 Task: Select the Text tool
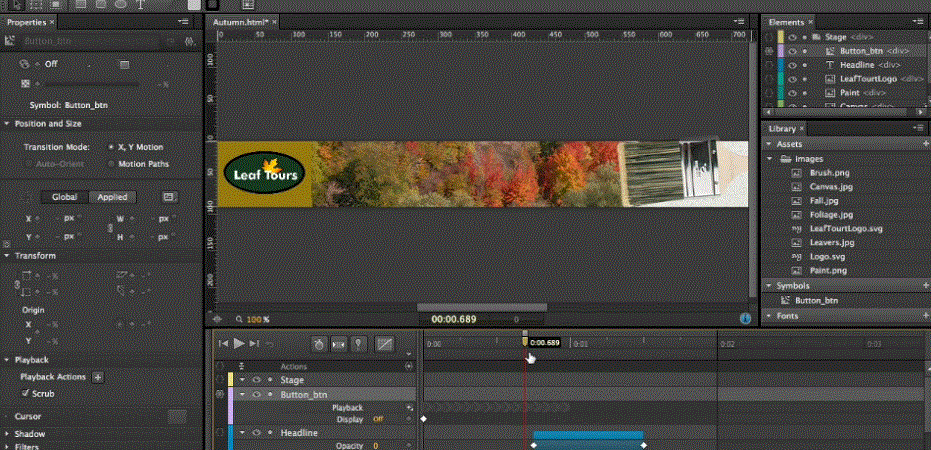coord(140,4)
